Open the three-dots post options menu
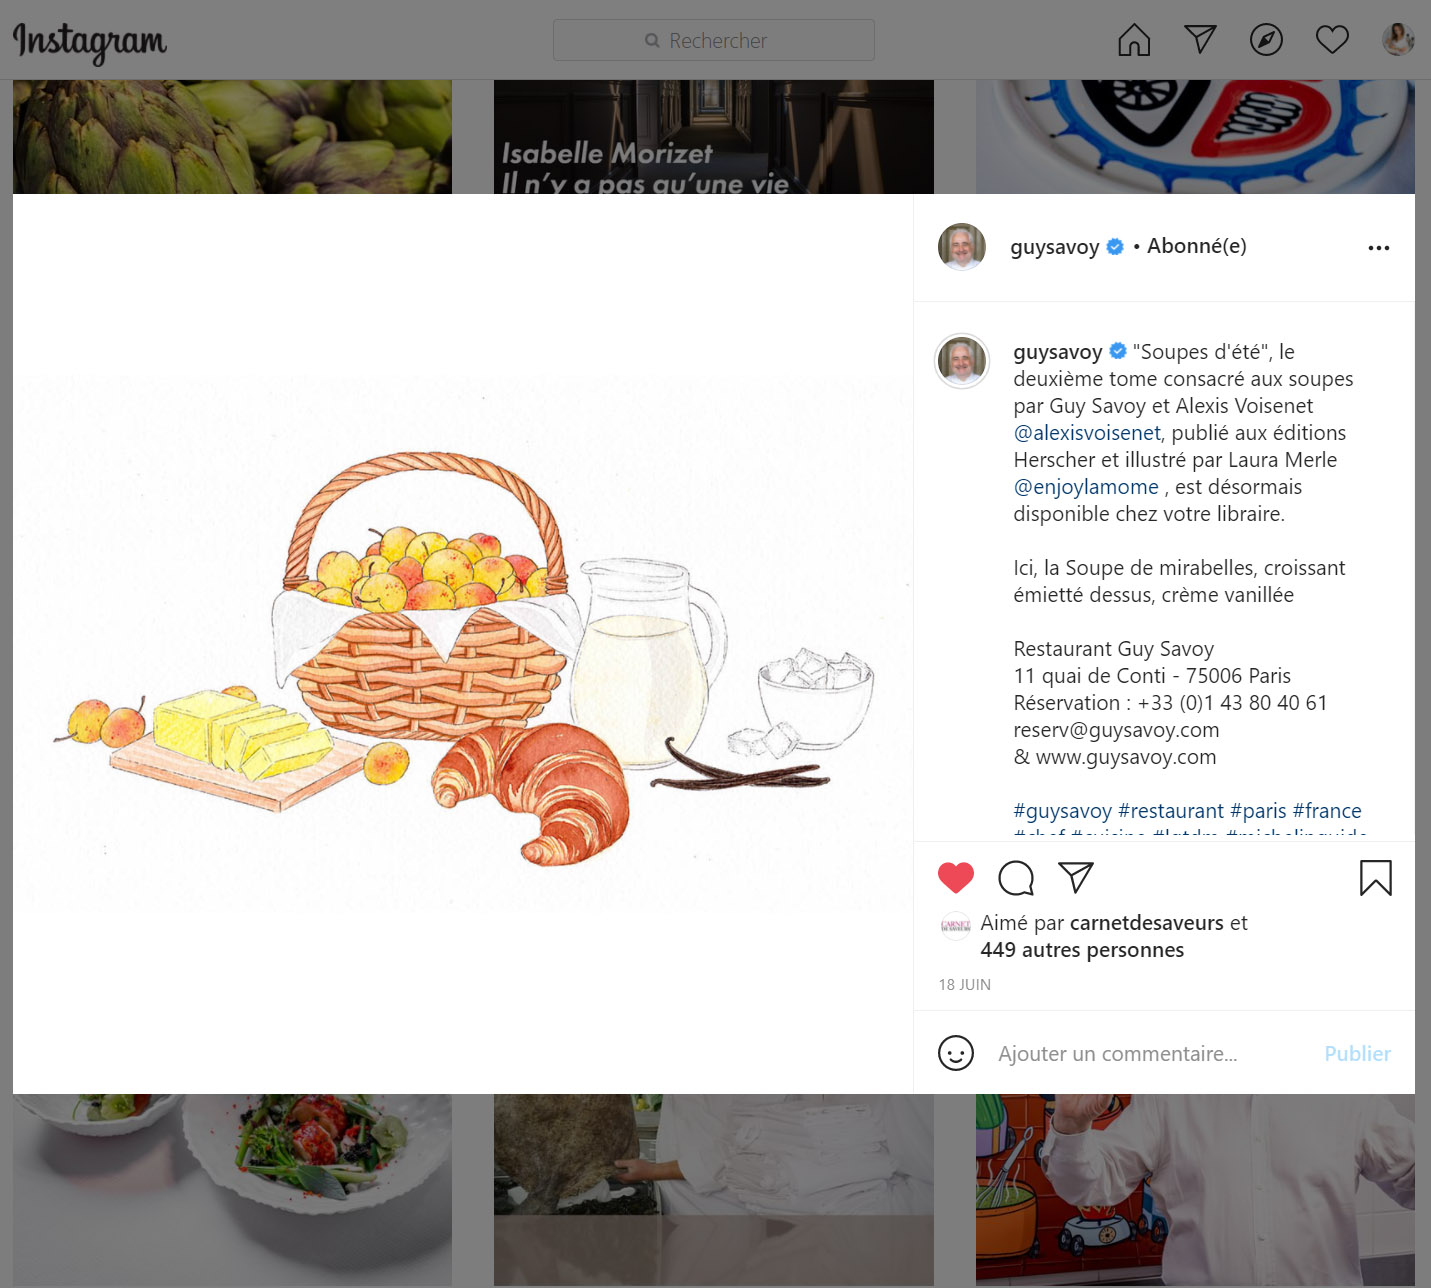1431x1288 pixels. 1379,248
